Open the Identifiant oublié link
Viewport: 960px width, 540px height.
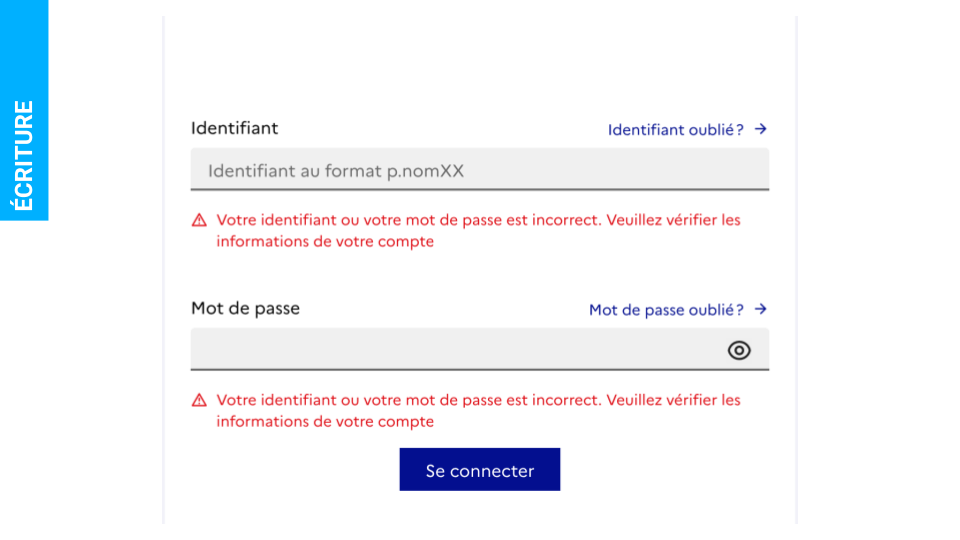point(675,130)
